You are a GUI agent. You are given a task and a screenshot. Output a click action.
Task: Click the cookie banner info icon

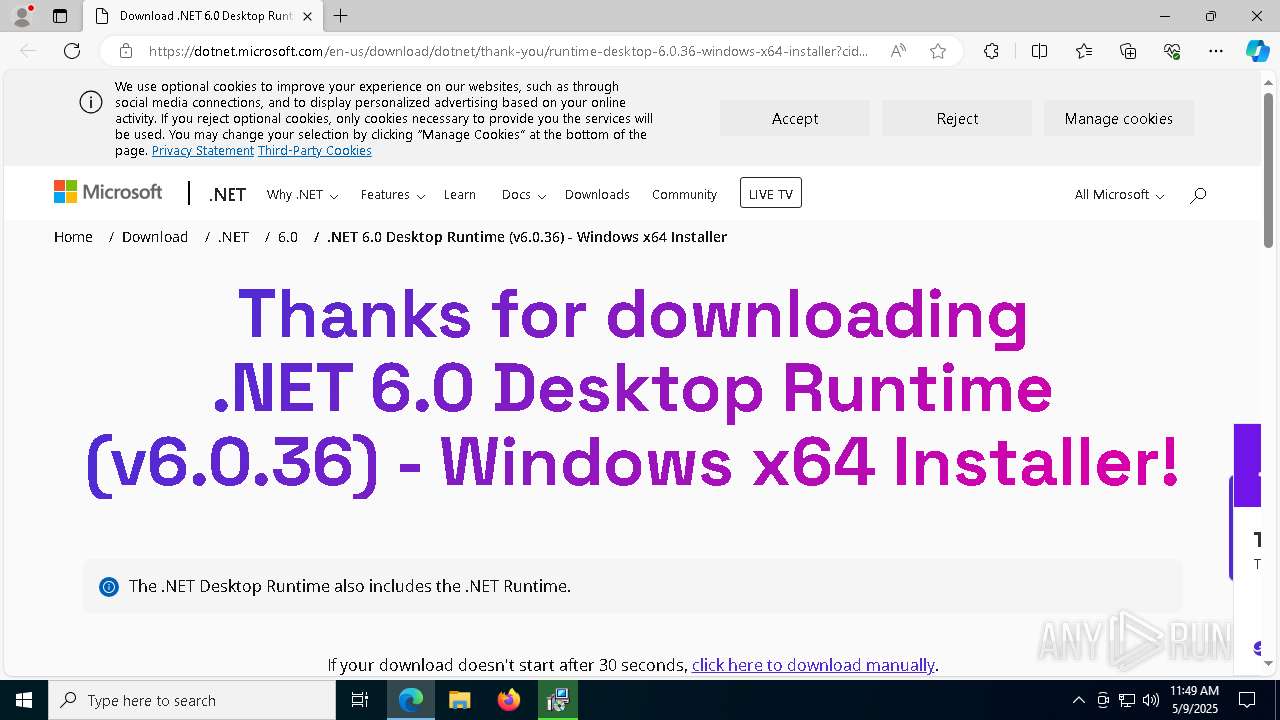point(91,102)
